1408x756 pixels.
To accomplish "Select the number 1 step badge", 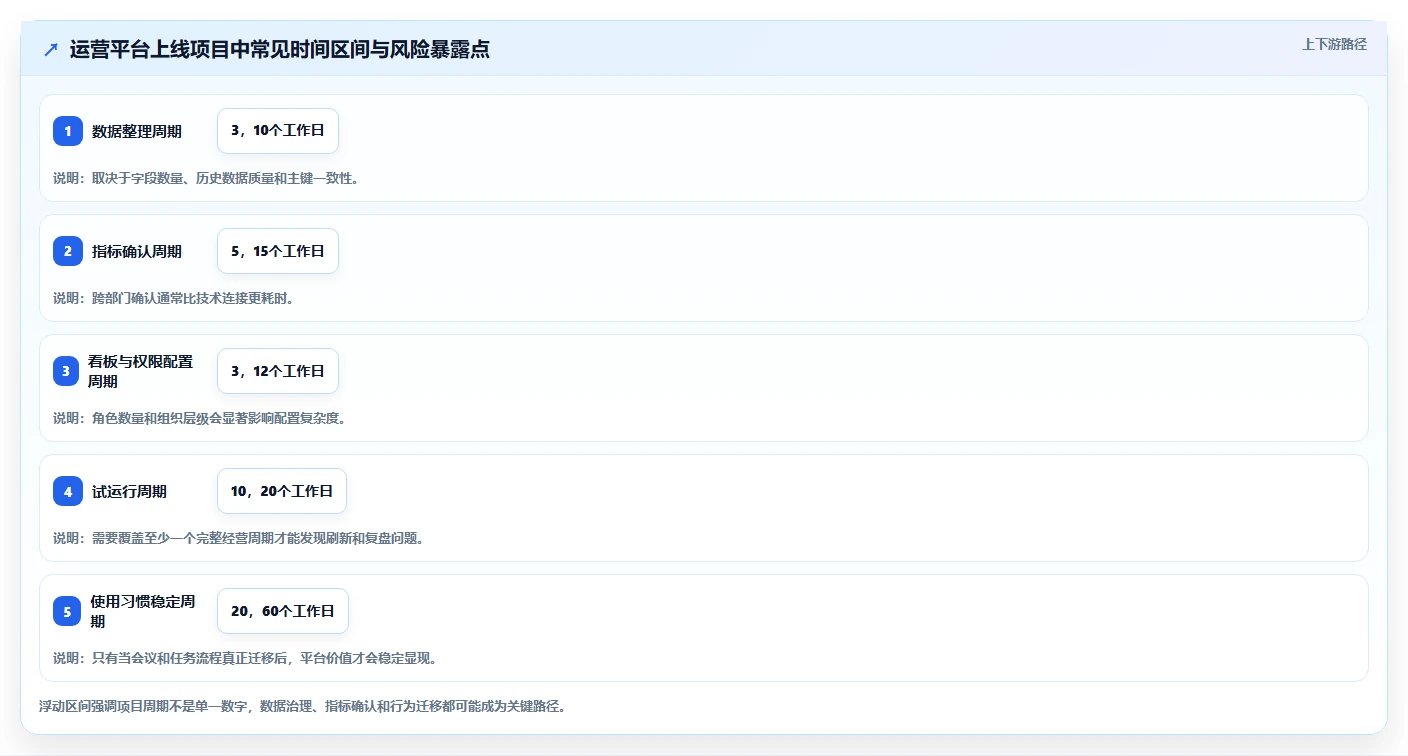I will 68,131.
